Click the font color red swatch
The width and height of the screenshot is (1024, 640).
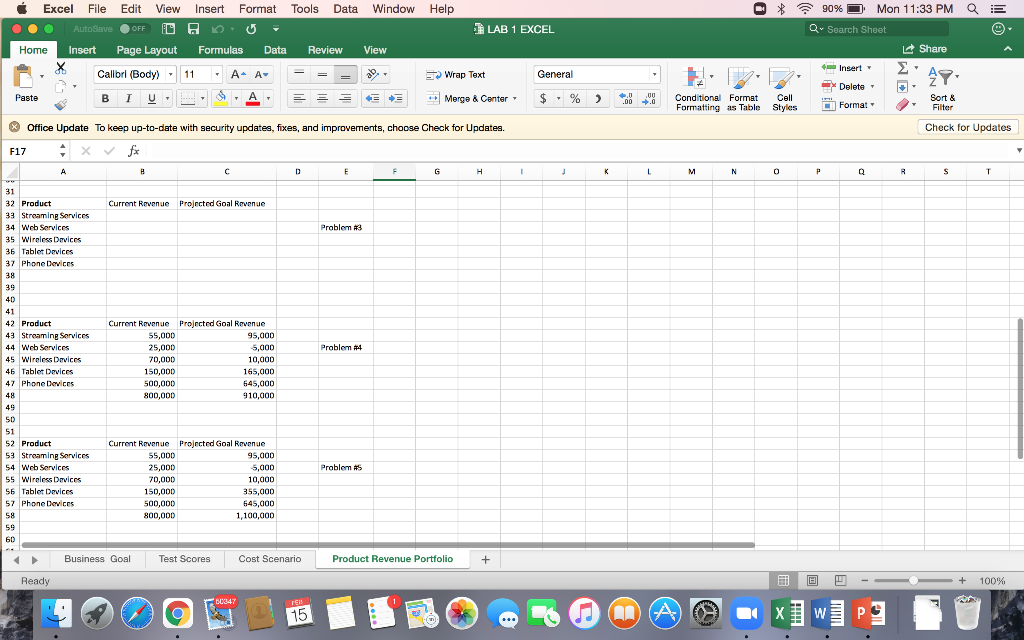(253, 99)
